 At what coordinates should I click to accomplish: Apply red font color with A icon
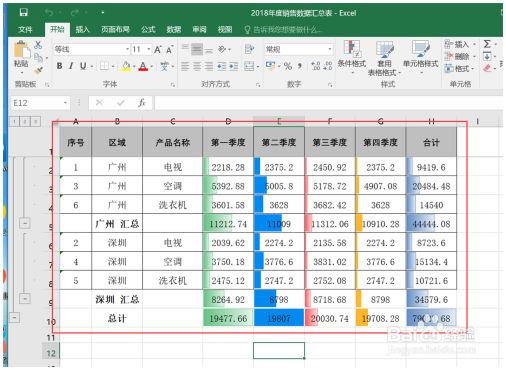[143, 66]
